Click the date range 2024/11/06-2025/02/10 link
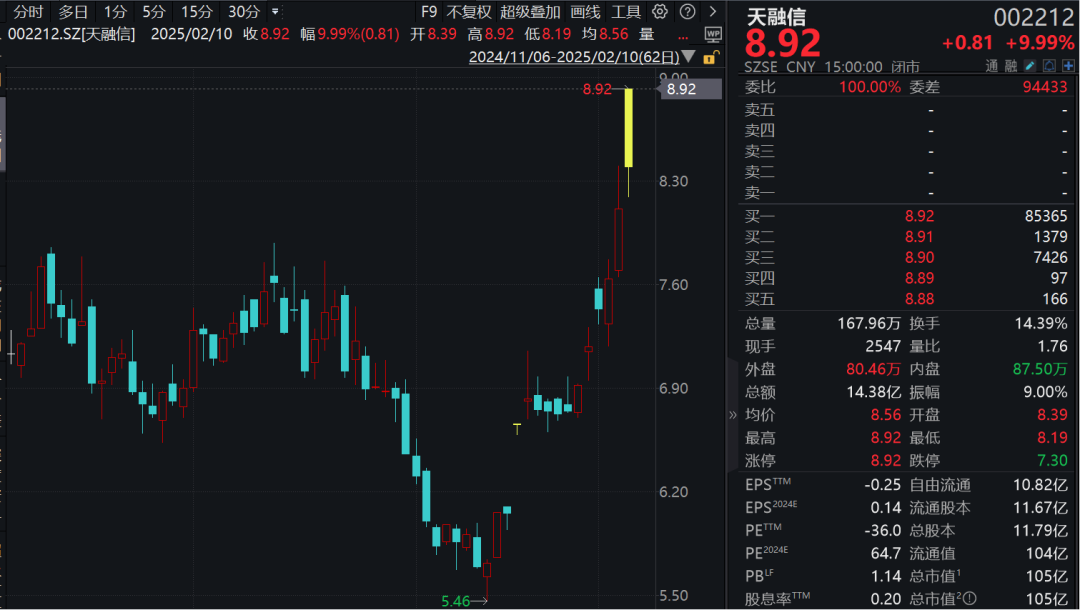The height and width of the screenshot is (610, 1080). point(574,57)
